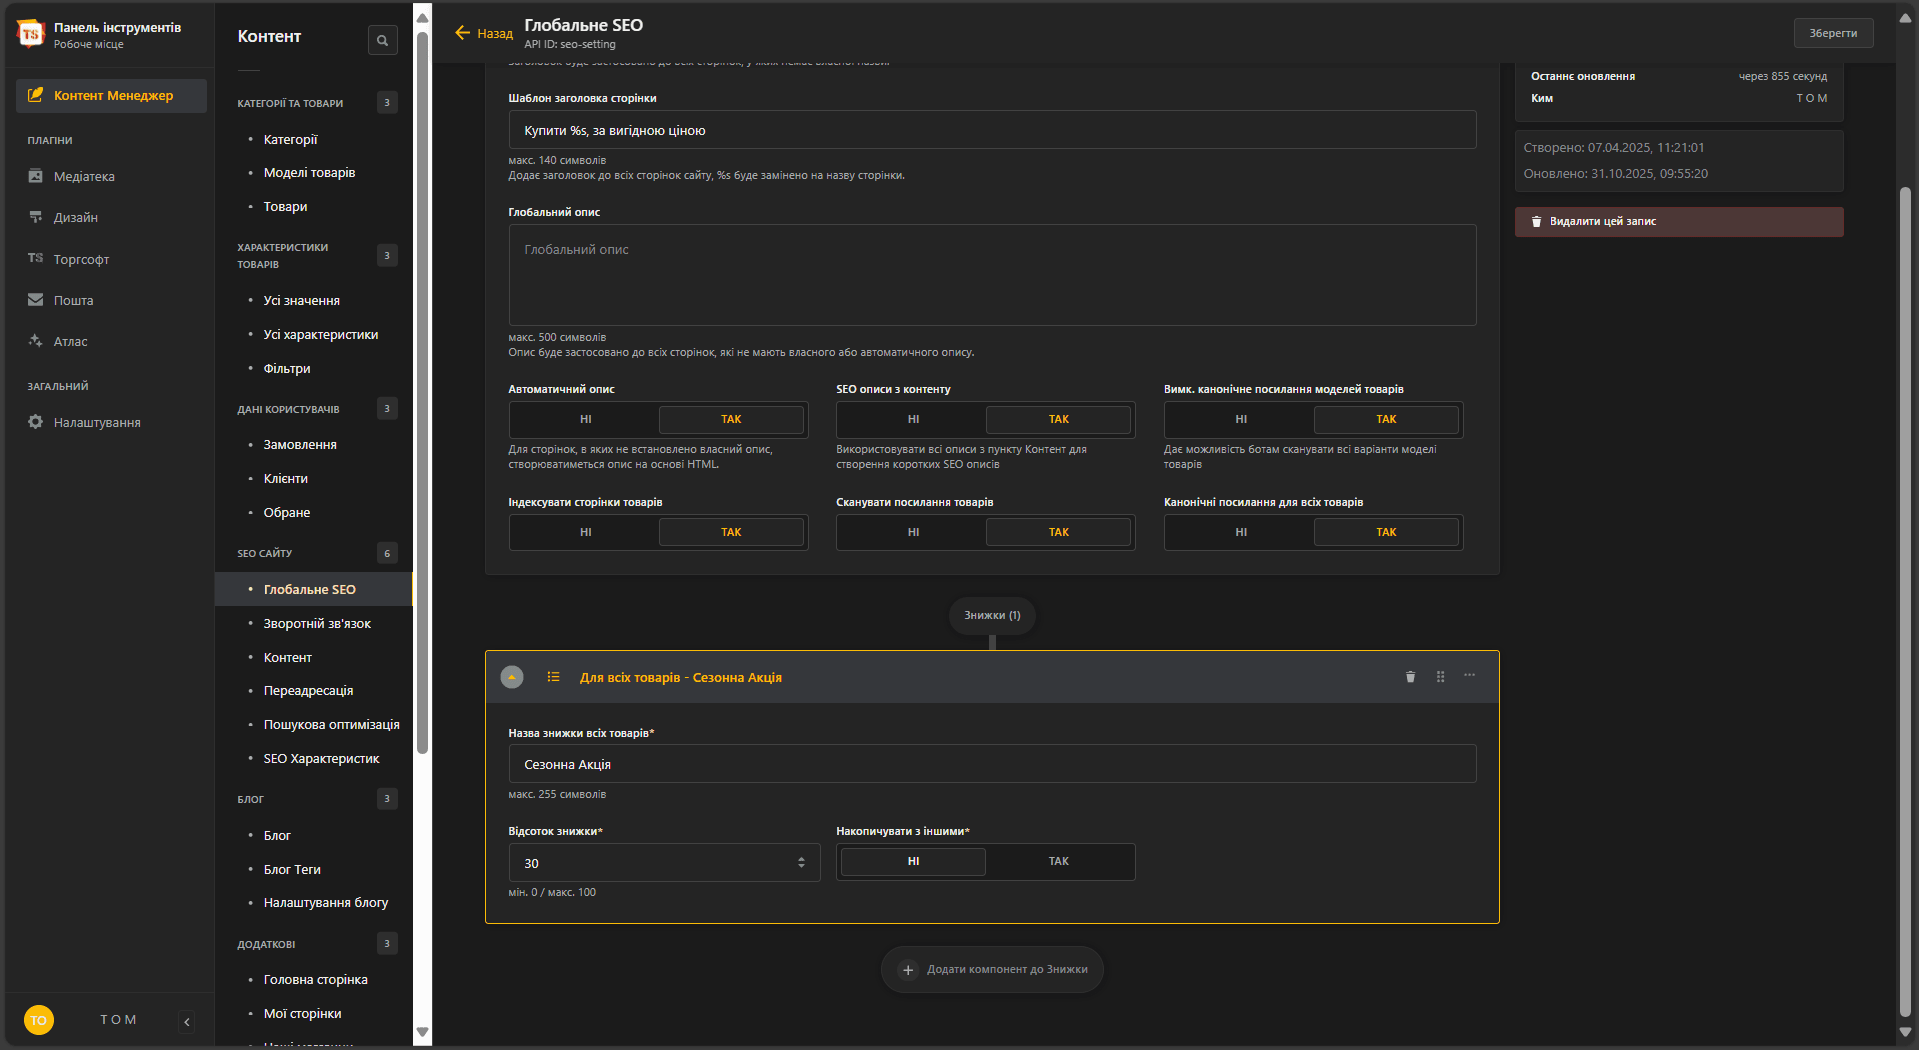Open Зворотній зв'язок in SEO сайту
The height and width of the screenshot is (1050, 1919).
click(x=316, y=624)
